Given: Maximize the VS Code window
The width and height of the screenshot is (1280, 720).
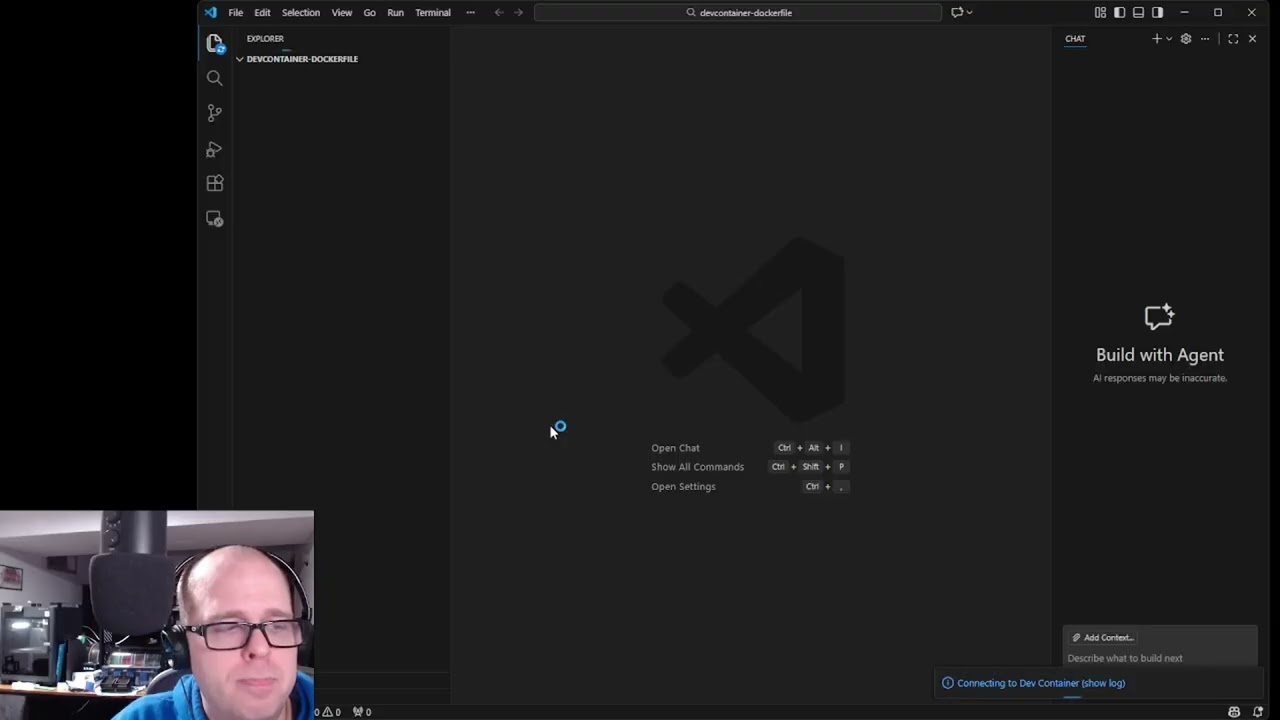Looking at the screenshot, I should click(x=1218, y=12).
